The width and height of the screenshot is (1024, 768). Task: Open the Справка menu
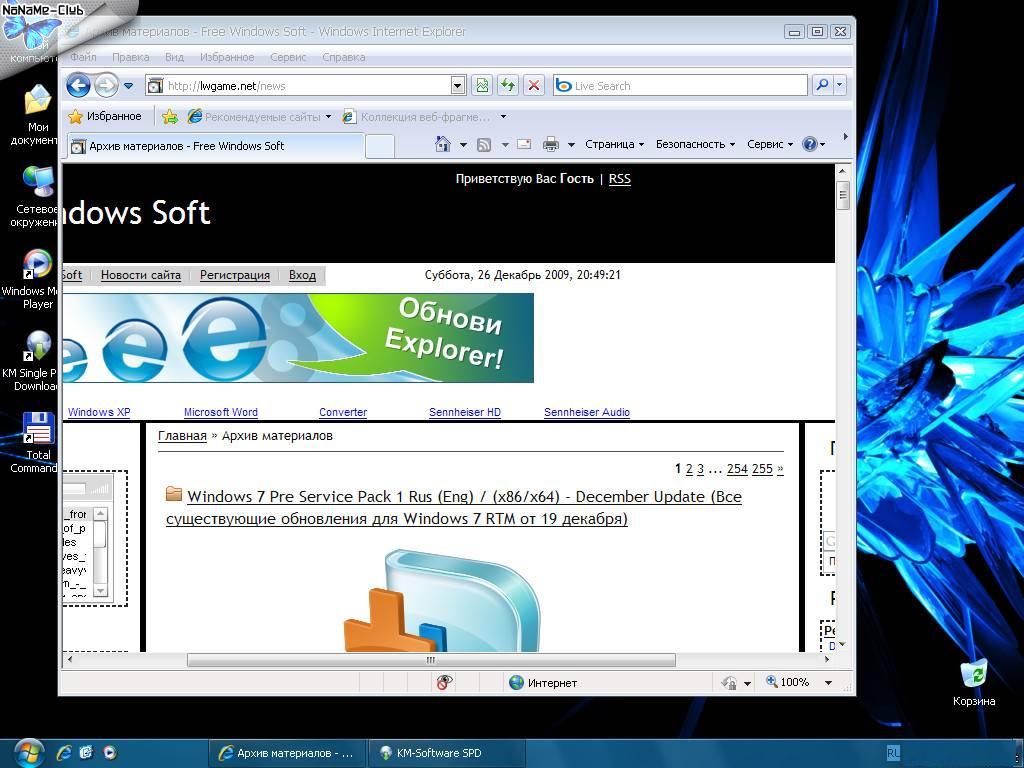coord(344,57)
